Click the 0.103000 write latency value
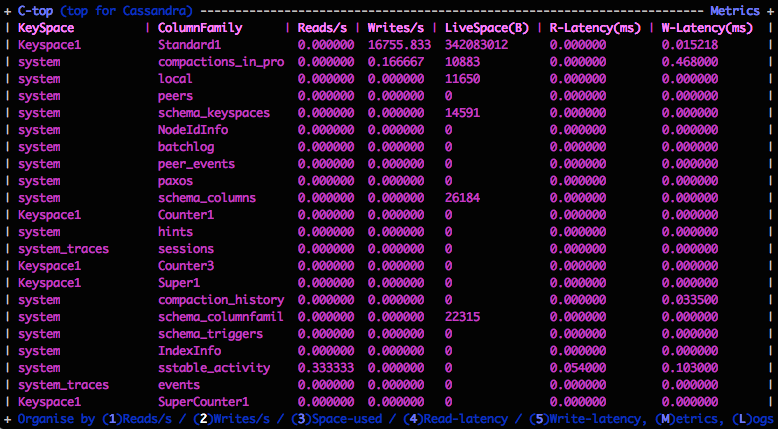Screen dimensions: 778x429 click(690, 368)
